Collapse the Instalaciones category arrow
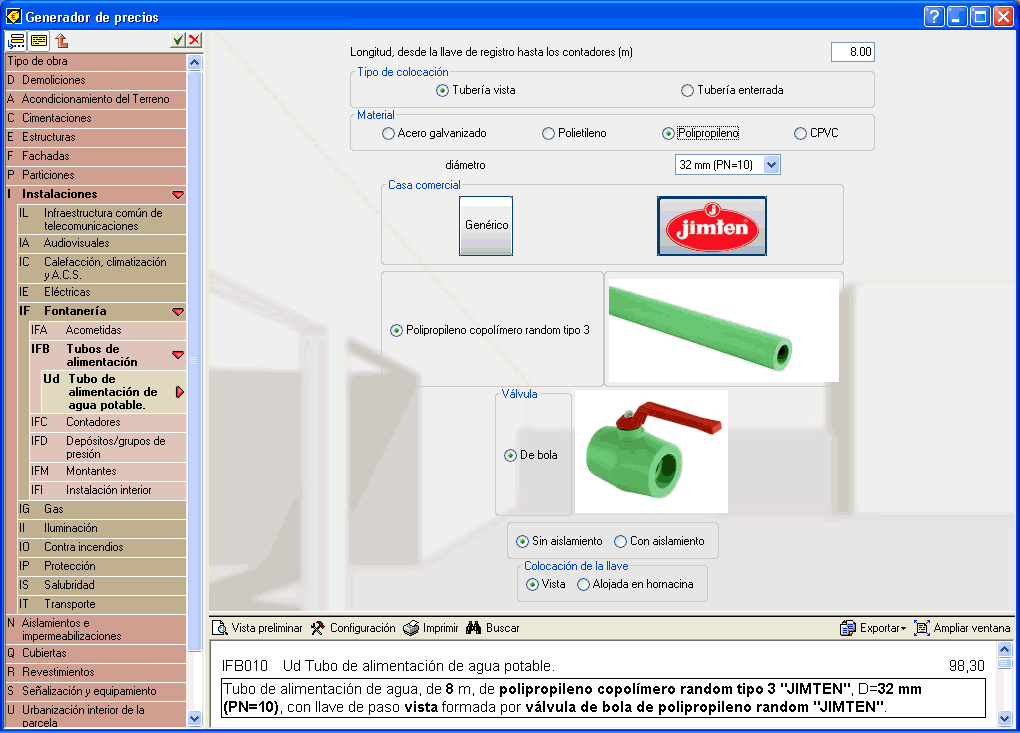This screenshot has width=1020, height=733. (178, 194)
